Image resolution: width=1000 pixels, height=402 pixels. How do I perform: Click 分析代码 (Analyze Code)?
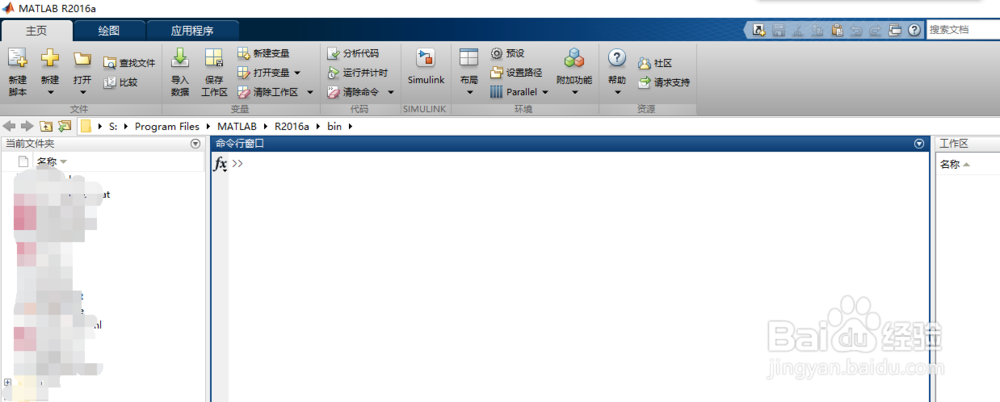(x=353, y=53)
